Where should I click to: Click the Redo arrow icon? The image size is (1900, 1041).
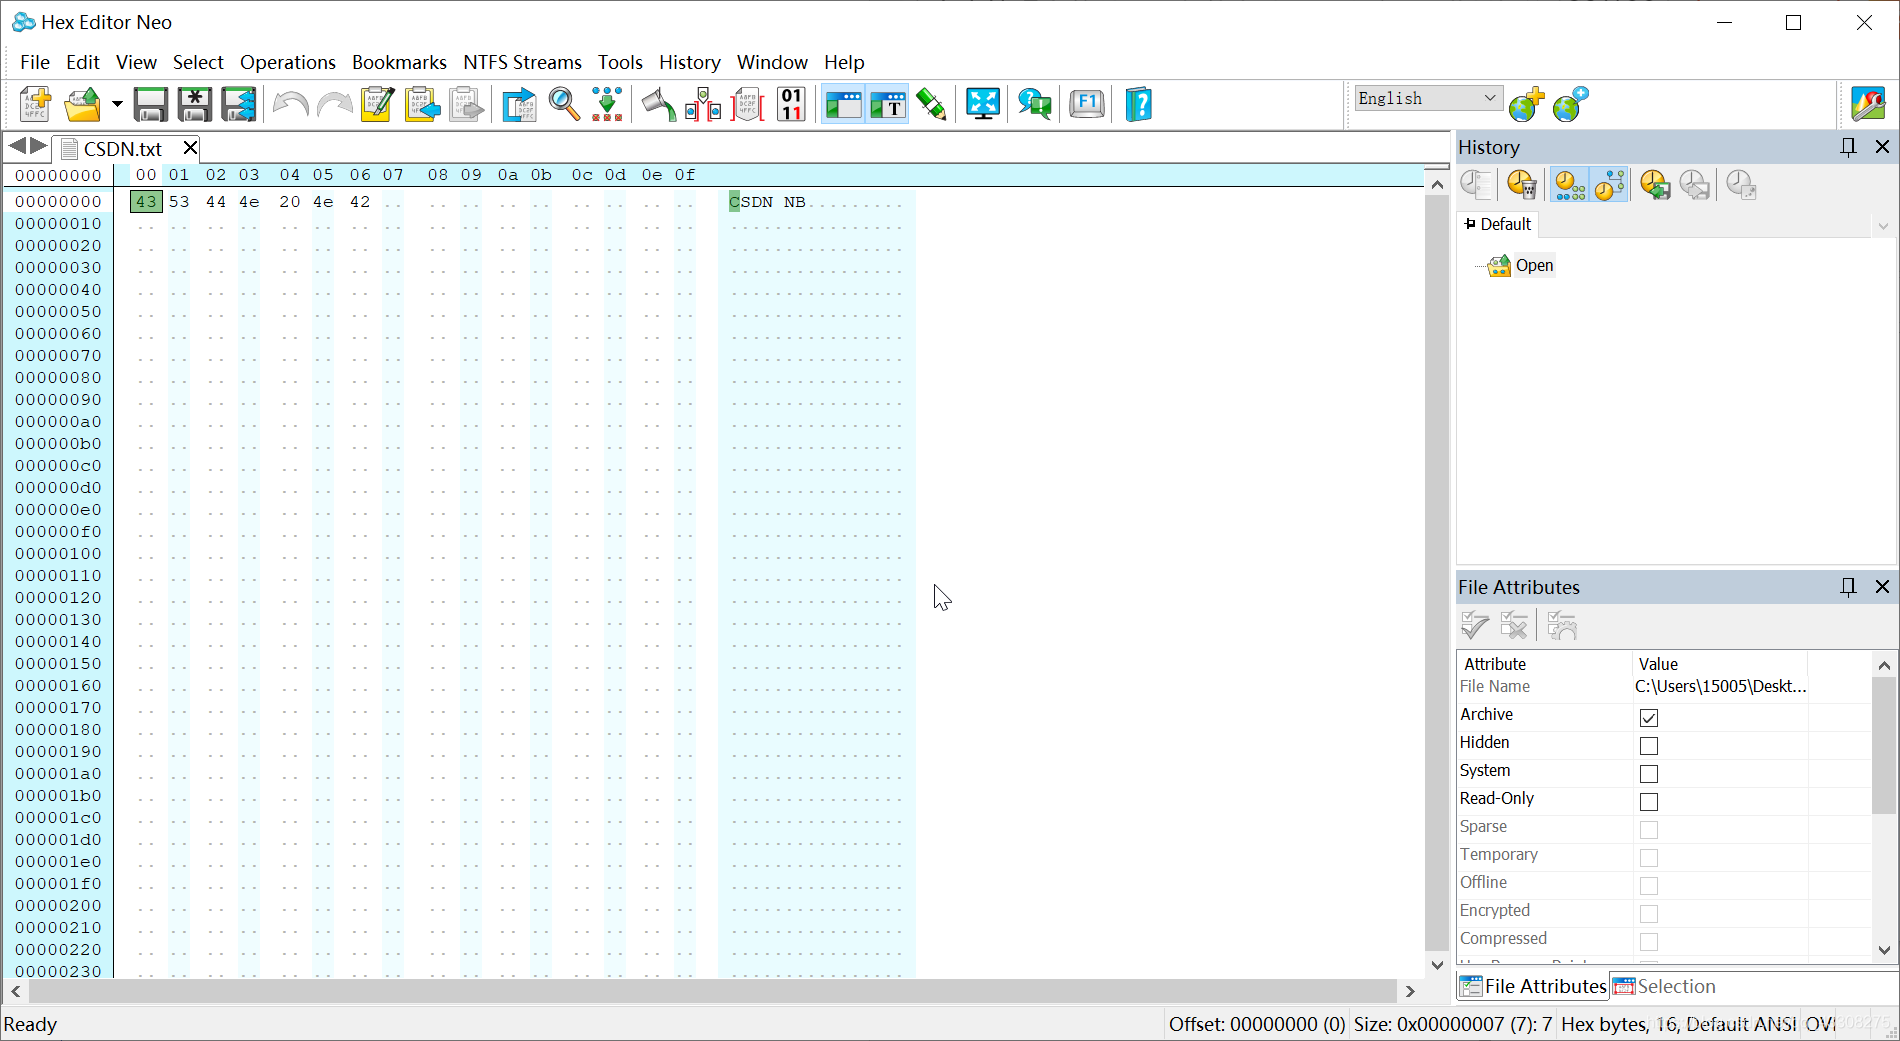[x=334, y=104]
